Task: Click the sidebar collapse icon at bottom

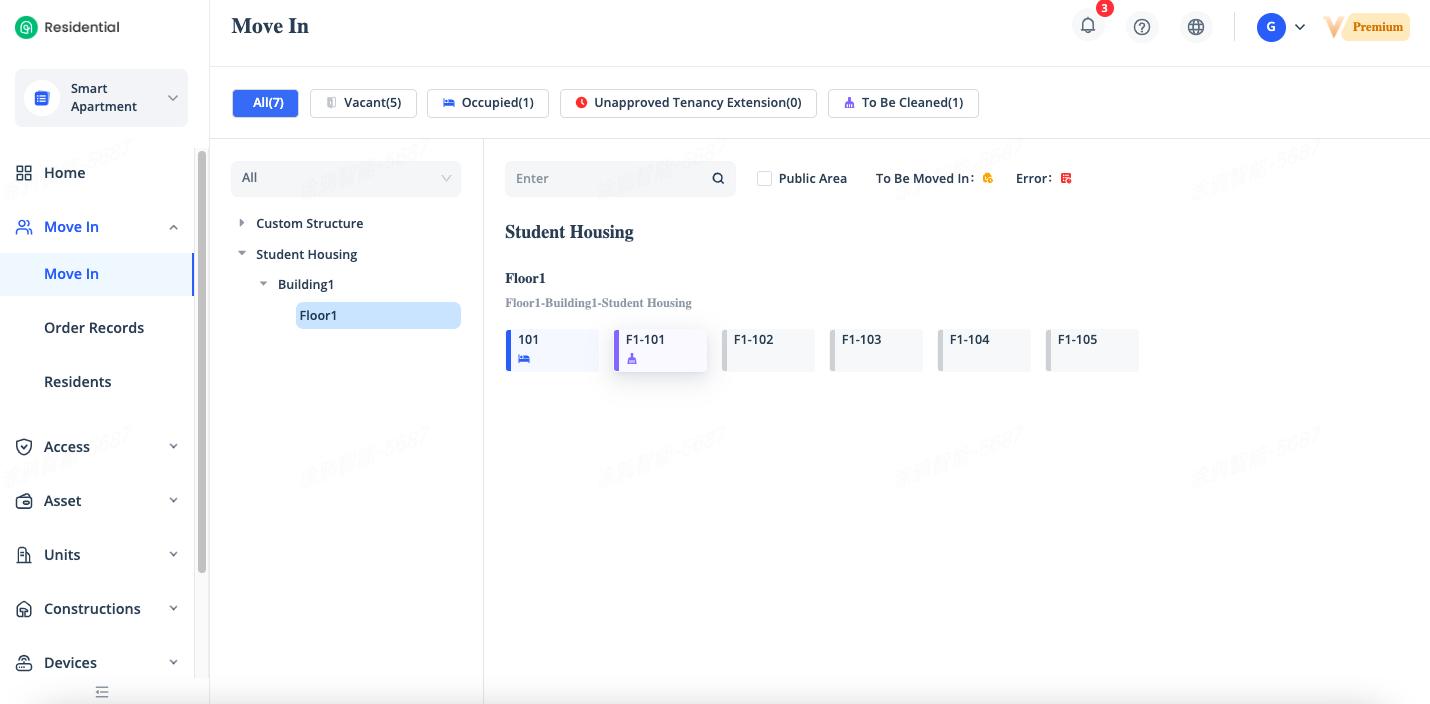Action: pyautogui.click(x=102, y=692)
